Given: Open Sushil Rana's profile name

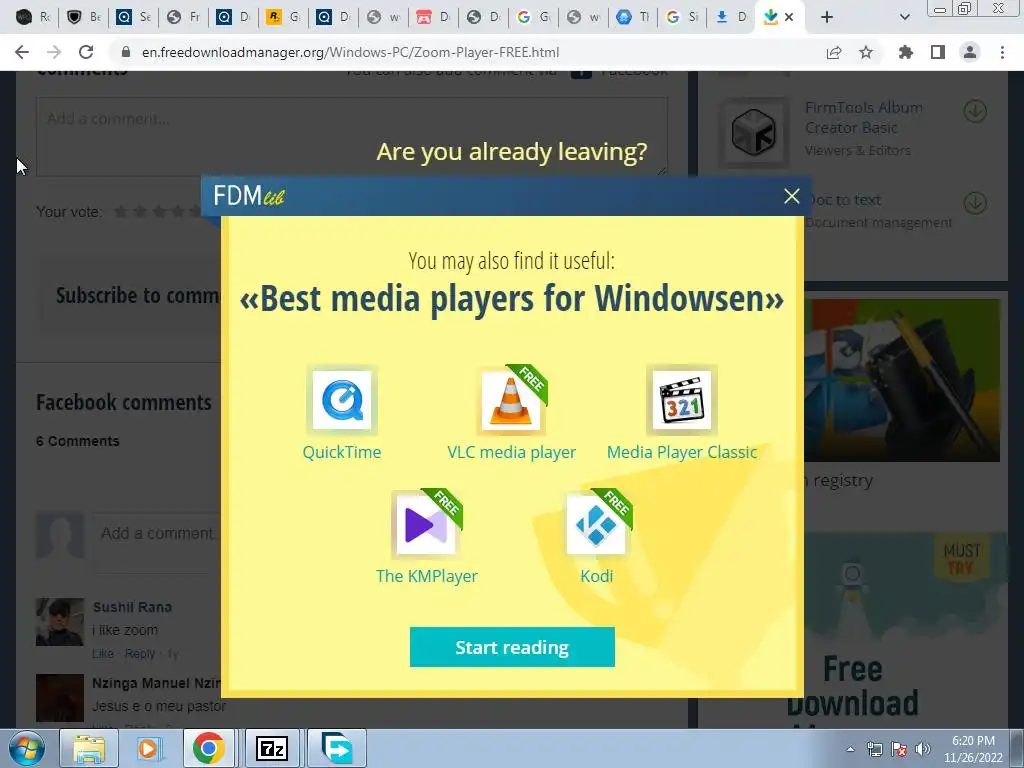Looking at the screenshot, I should (132, 607).
